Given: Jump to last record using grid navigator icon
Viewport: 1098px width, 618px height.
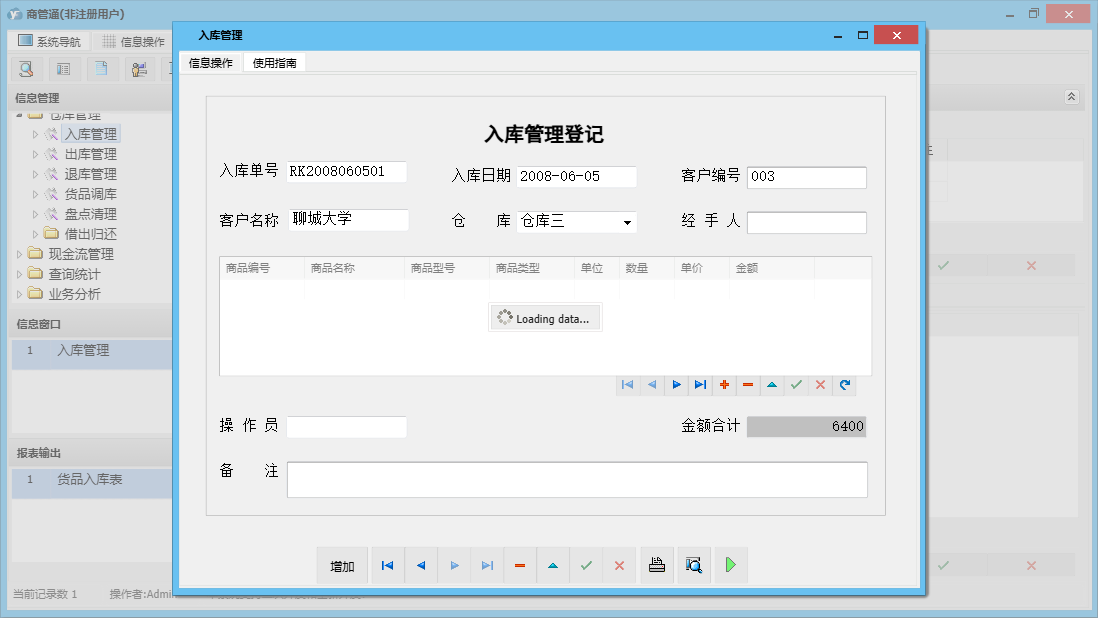Looking at the screenshot, I should coord(700,384).
